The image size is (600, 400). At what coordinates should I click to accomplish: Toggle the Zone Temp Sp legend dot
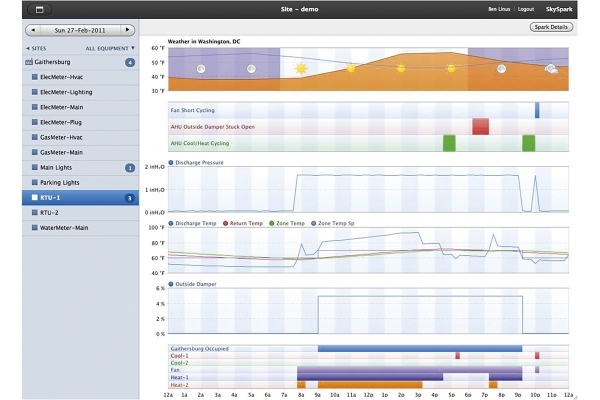(x=314, y=223)
